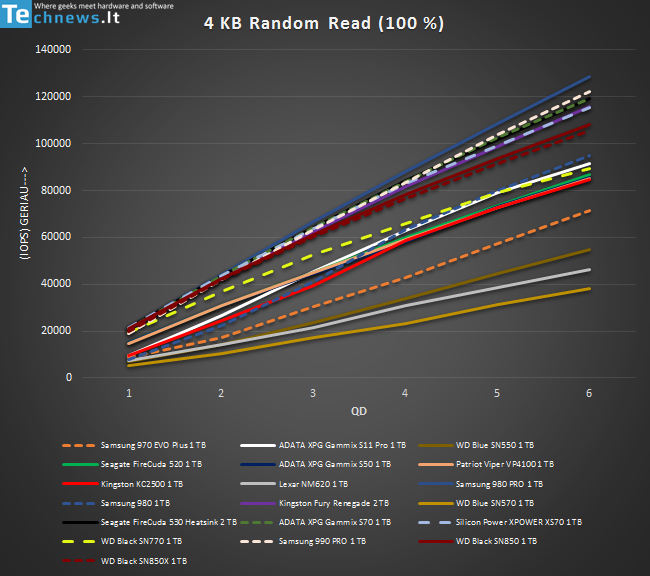Click 'Patriot Viper VP4100 1 TB' legend entry
This screenshot has height=576, width=650.
[x=486, y=464]
